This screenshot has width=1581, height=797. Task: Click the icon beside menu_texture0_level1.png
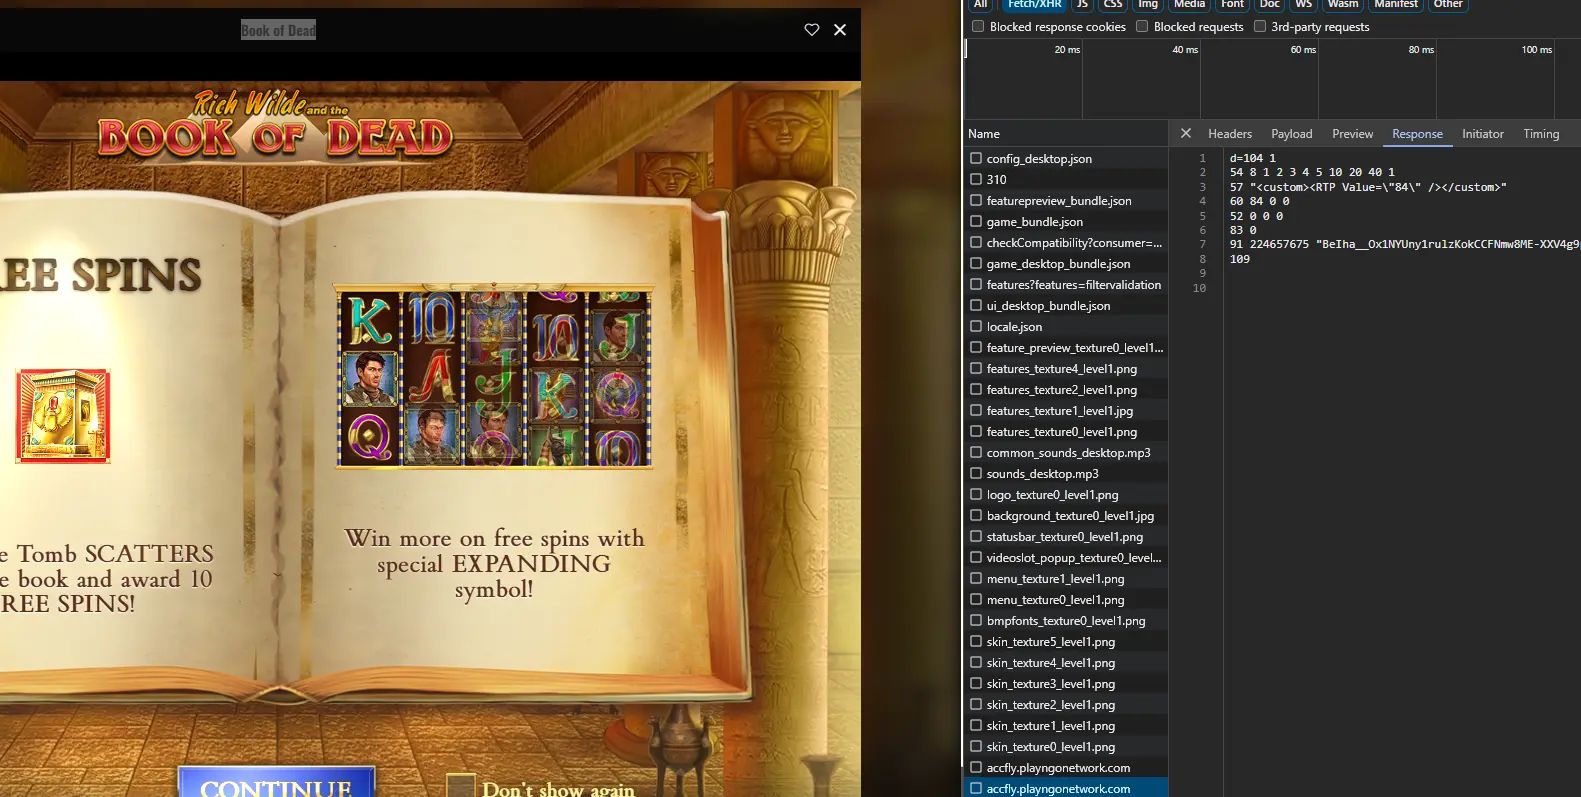tap(976, 599)
